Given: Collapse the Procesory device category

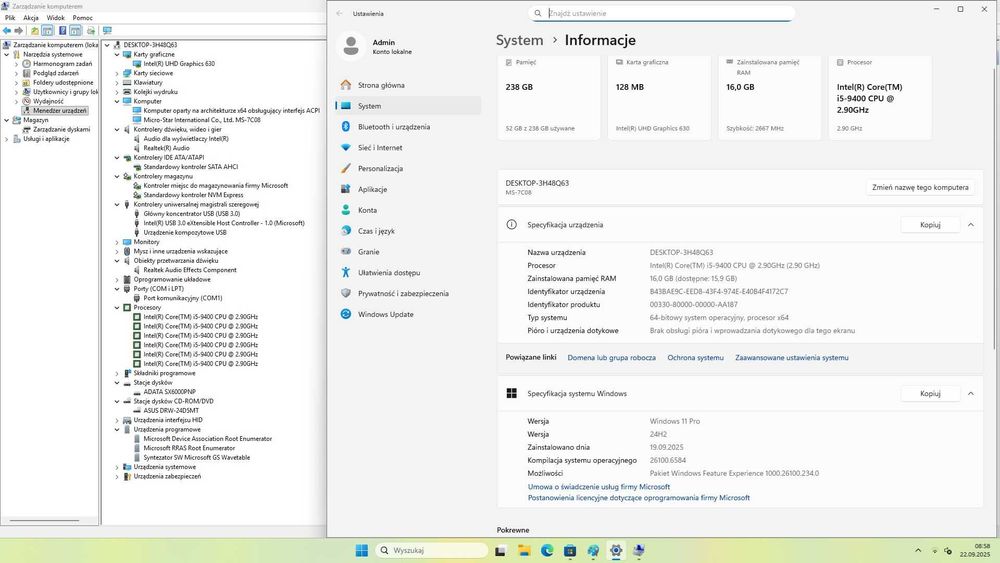Looking at the screenshot, I should (117, 308).
